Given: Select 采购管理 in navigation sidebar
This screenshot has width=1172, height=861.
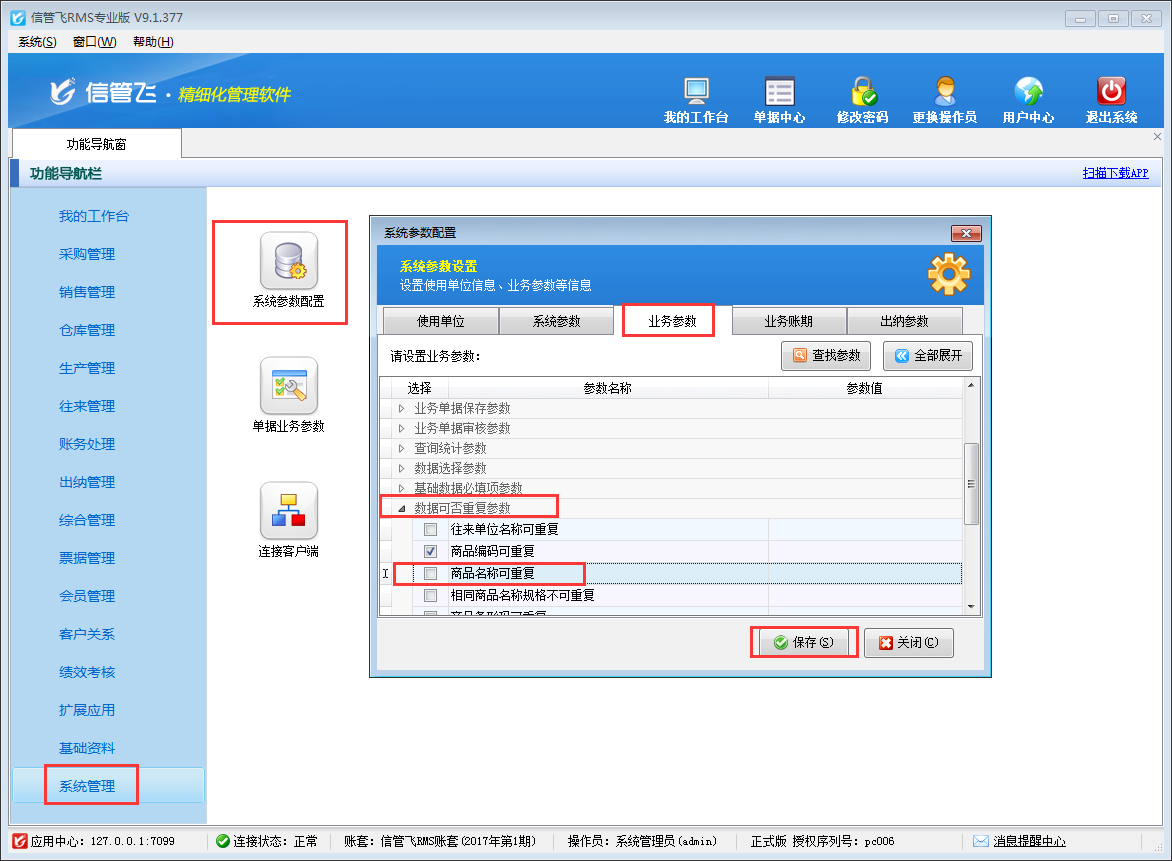Looking at the screenshot, I should [87, 254].
